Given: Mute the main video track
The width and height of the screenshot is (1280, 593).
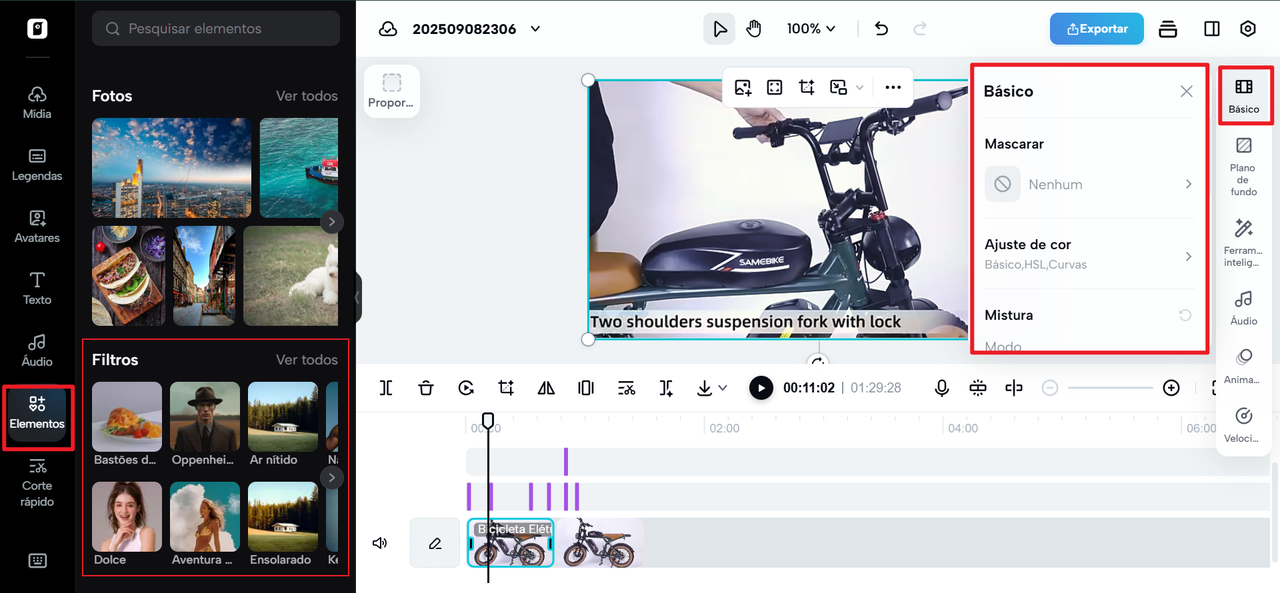Looking at the screenshot, I should tap(380, 543).
